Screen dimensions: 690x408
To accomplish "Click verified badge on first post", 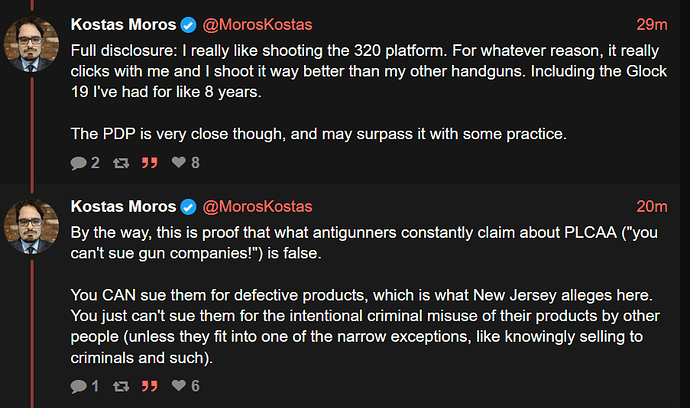I will click(x=187, y=24).
